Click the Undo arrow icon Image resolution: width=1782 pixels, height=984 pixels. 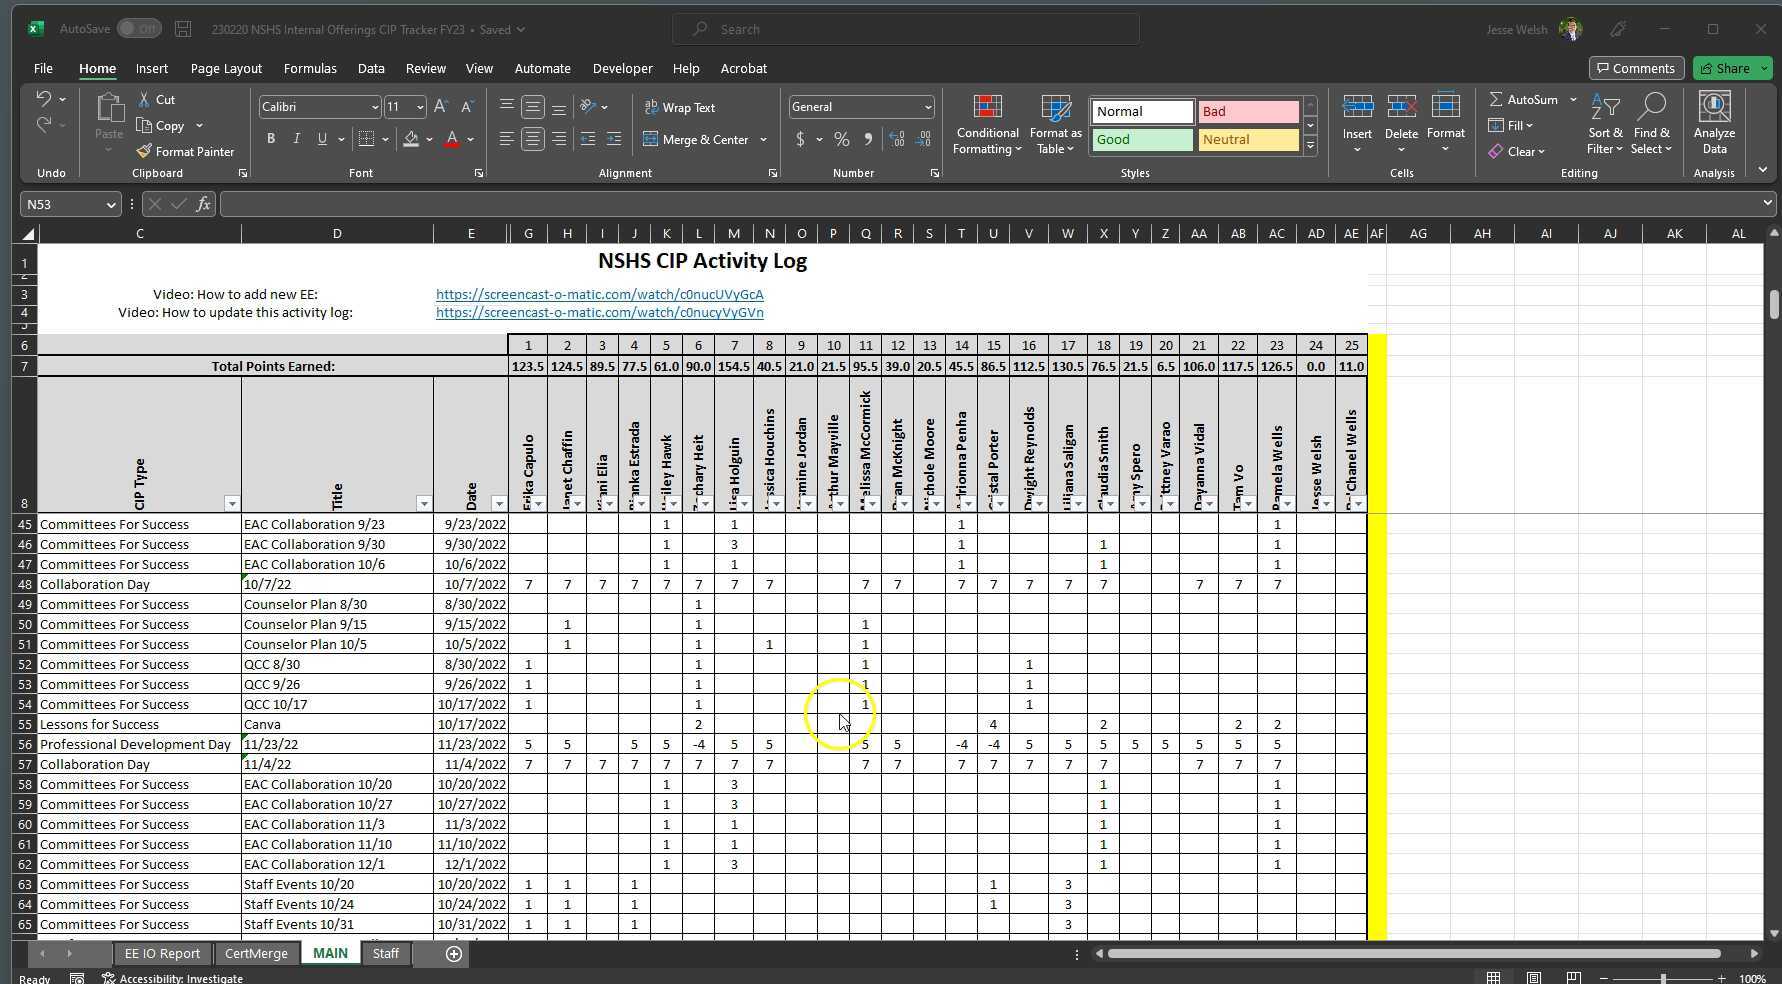43,98
